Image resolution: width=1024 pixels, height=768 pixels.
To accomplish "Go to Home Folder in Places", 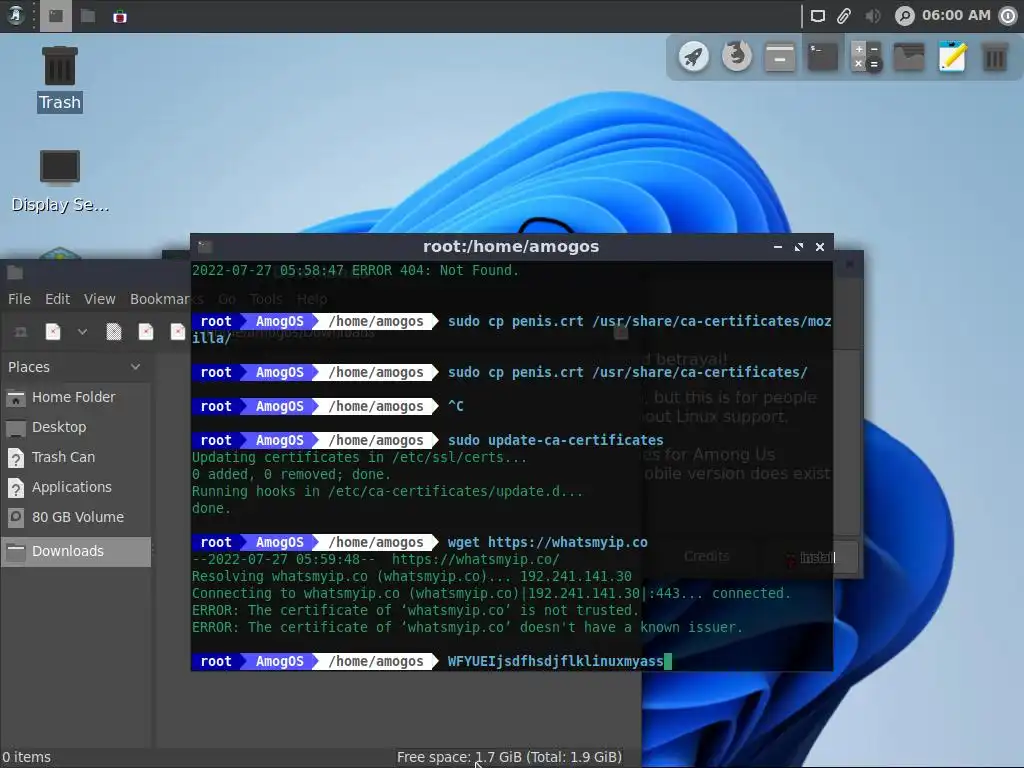I will coord(76,397).
